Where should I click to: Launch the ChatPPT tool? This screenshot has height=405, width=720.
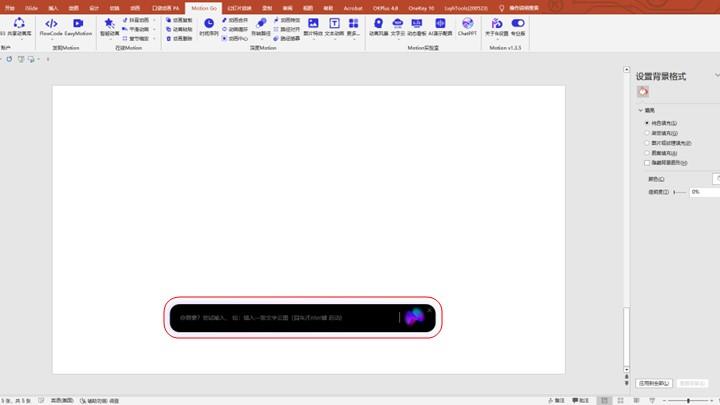coord(467,27)
